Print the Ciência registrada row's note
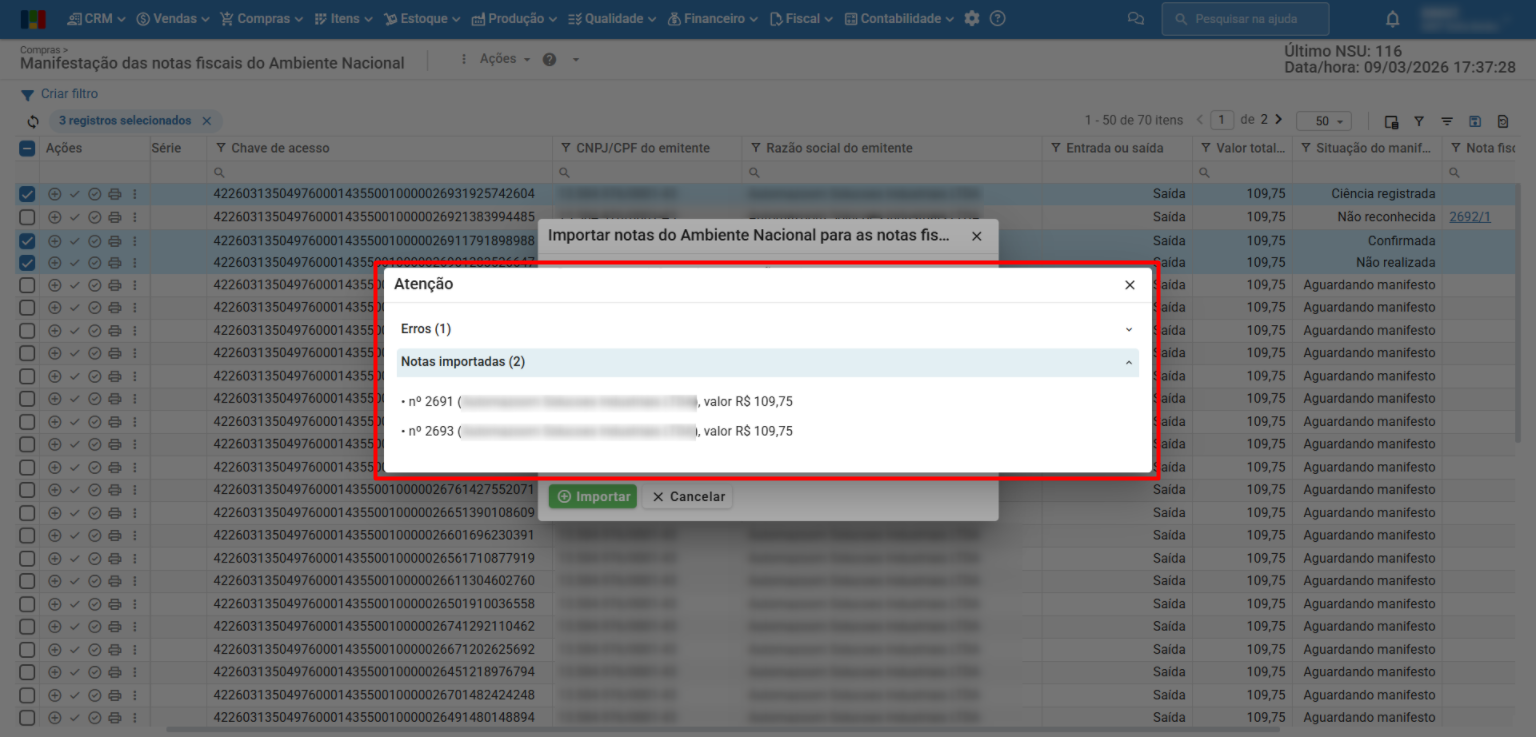 [114, 194]
